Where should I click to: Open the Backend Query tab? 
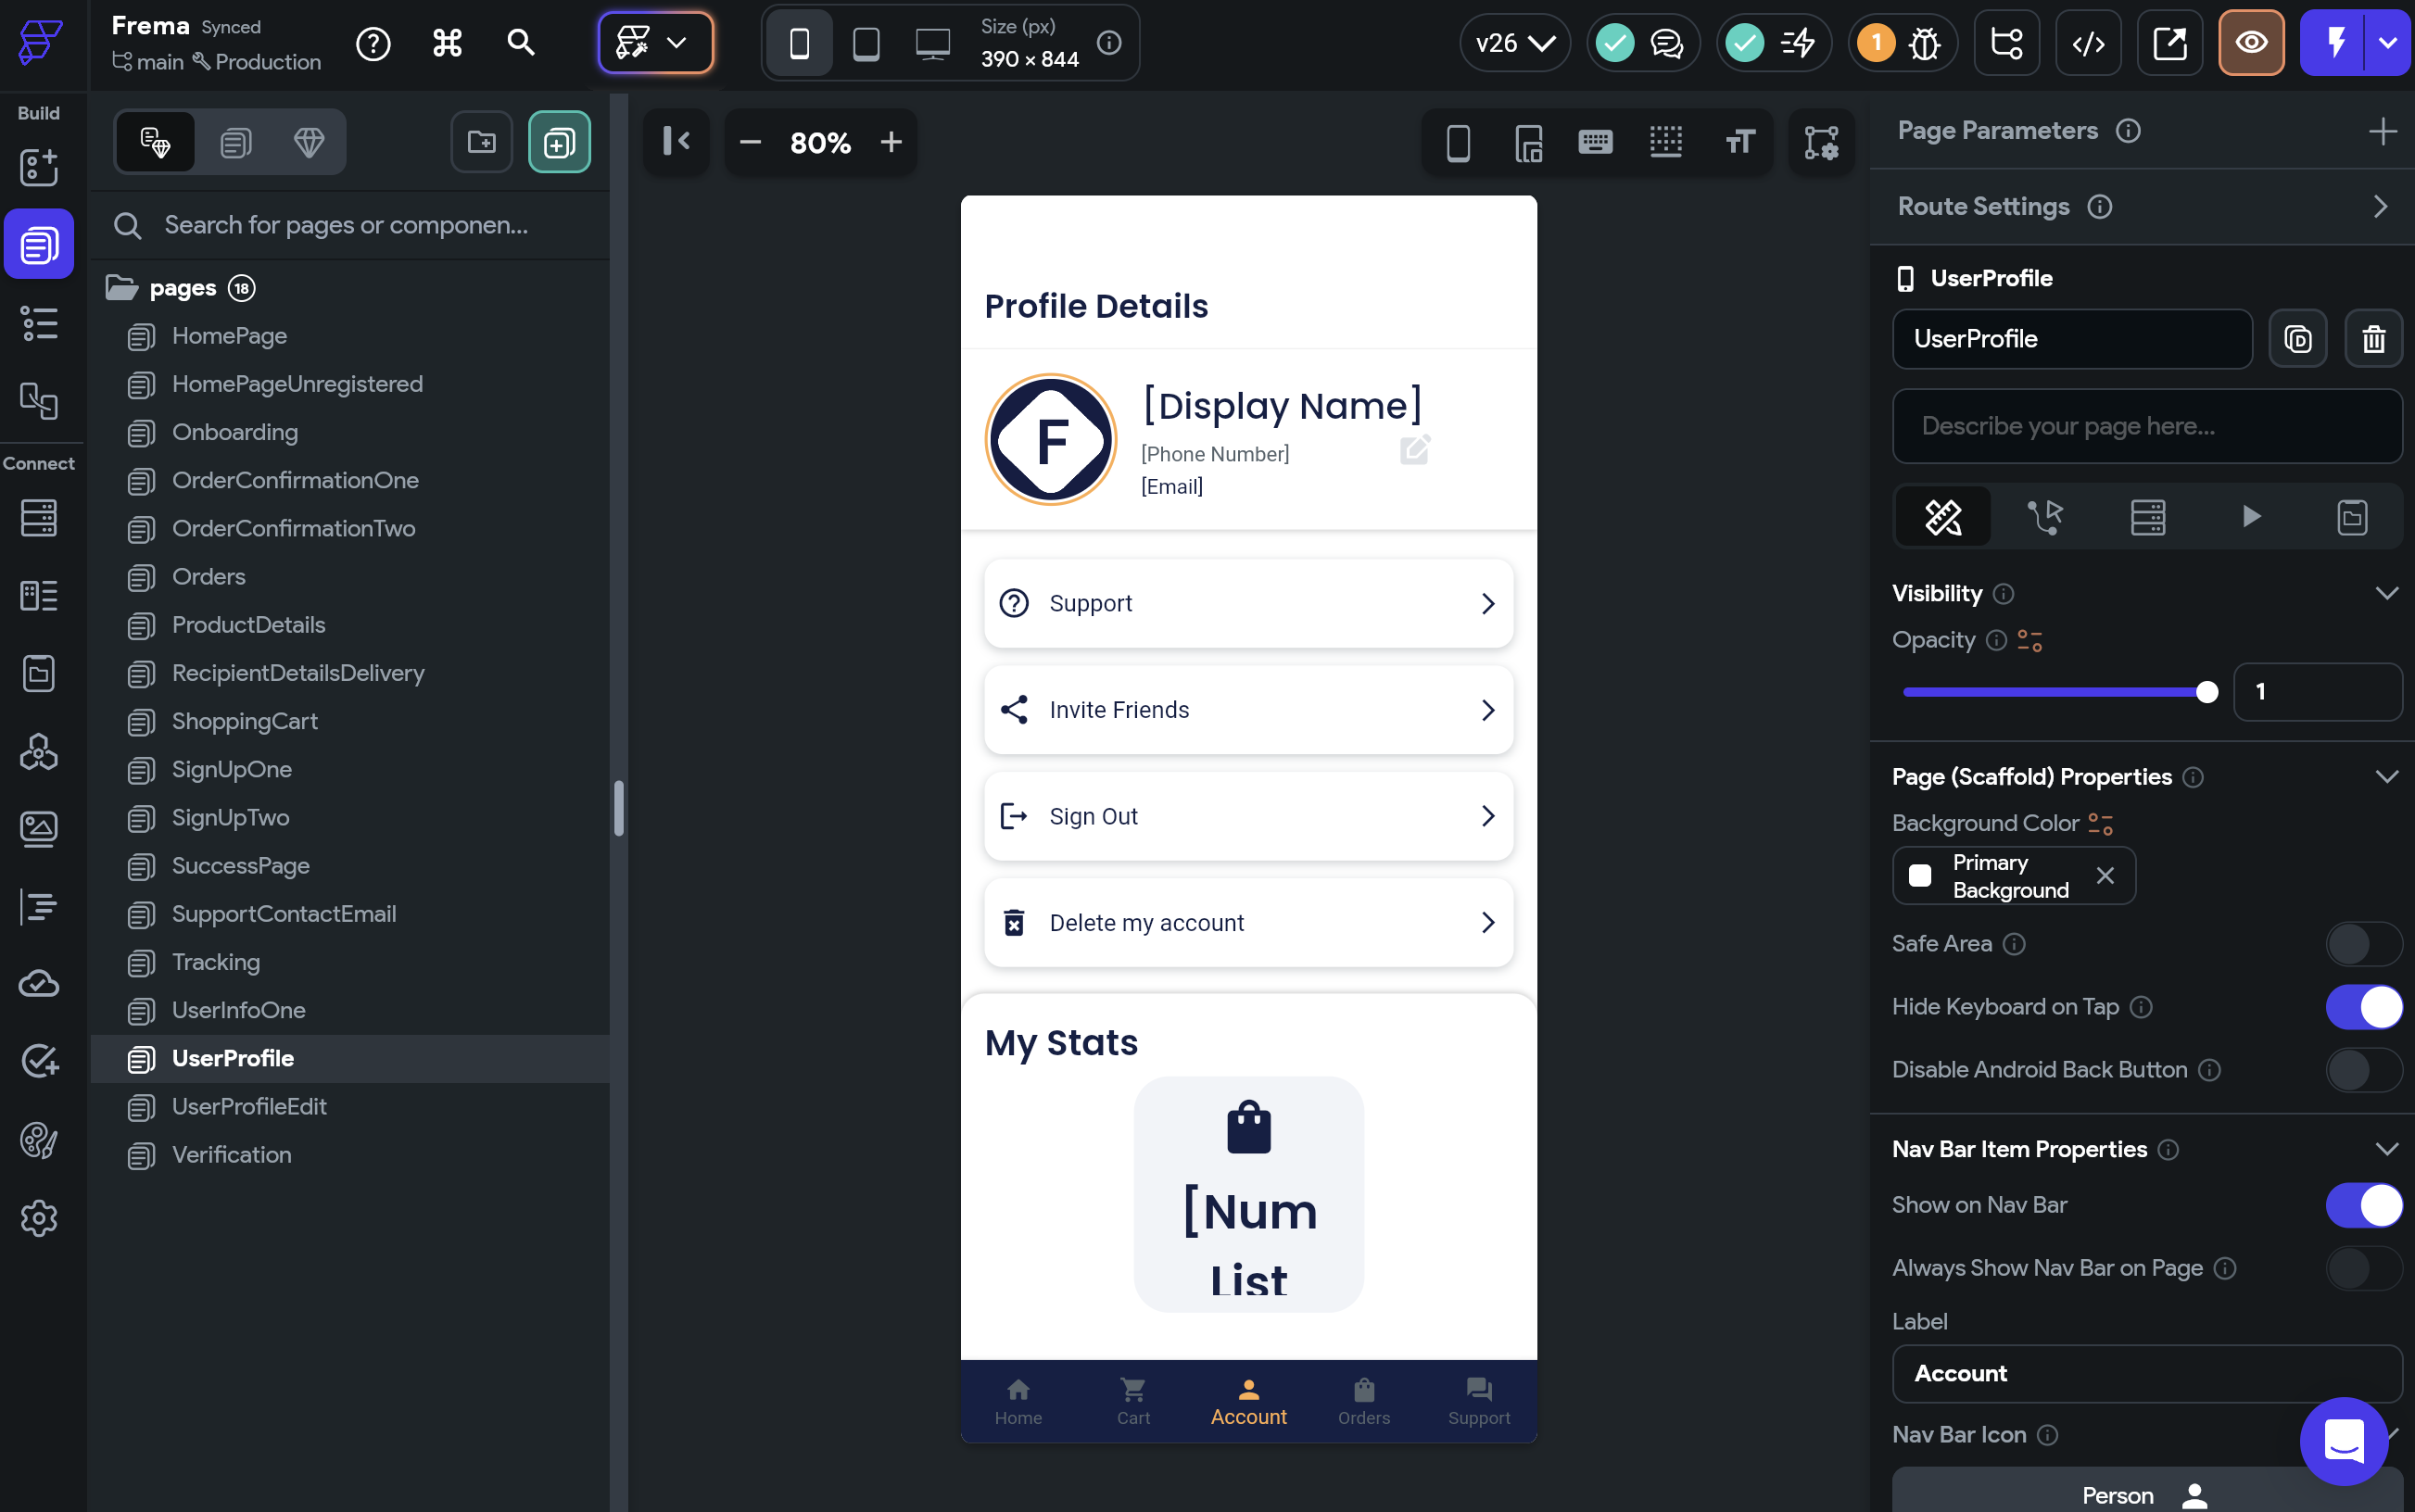click(x=2148, y=517)
